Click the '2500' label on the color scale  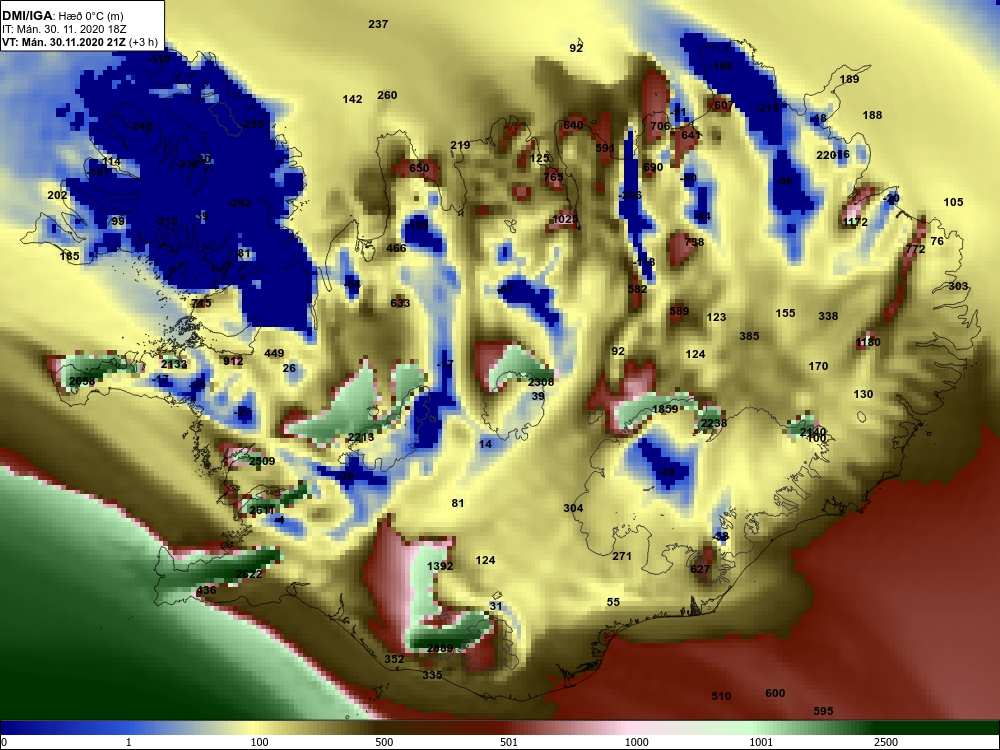coord(886,742)
